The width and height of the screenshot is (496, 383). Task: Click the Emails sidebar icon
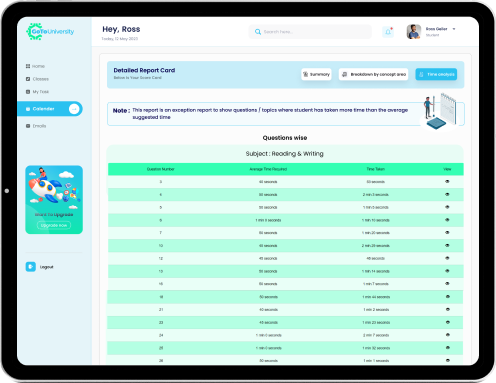(28, 126)
